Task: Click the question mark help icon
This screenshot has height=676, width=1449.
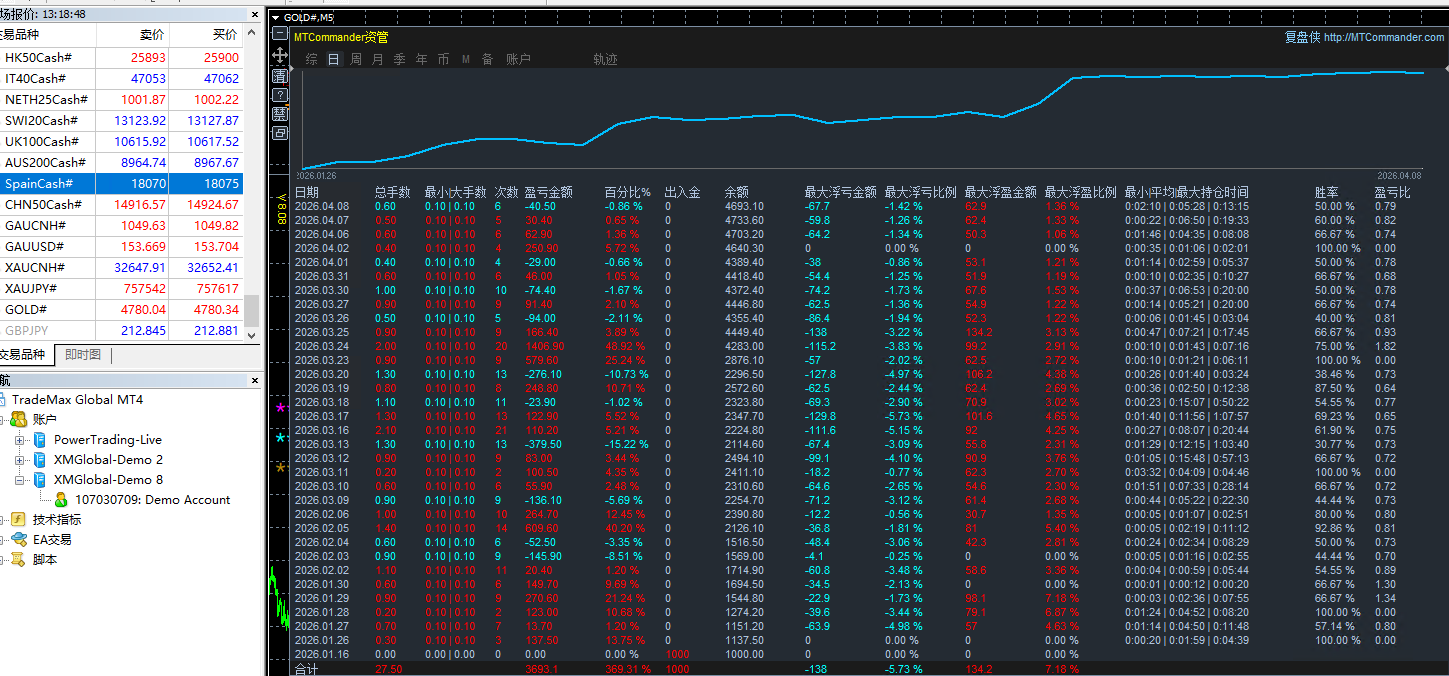Action: [x=280, y=95]
